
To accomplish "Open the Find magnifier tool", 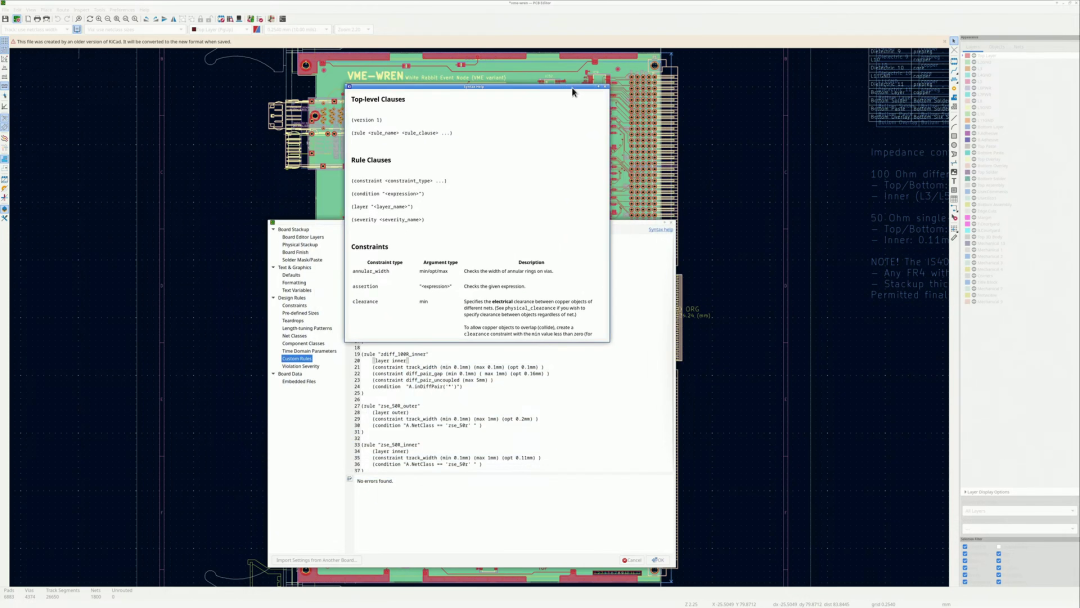I will point(79,19).
